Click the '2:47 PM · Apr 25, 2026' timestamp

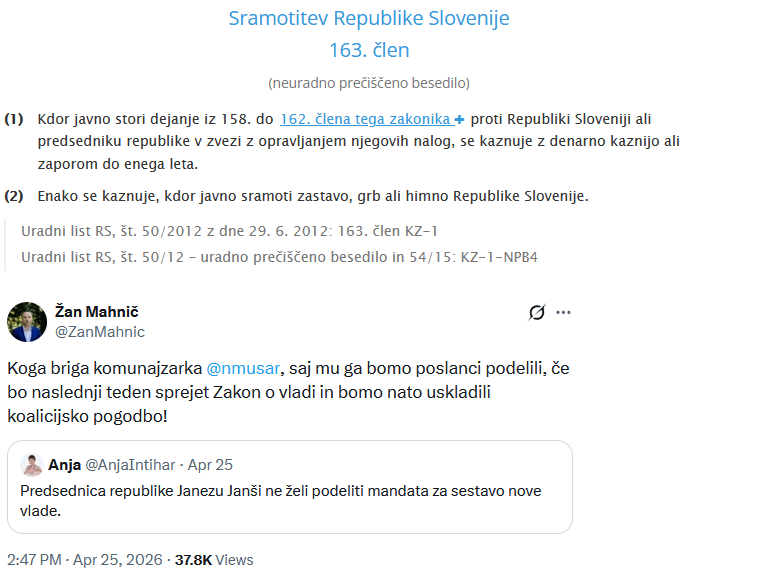coord(85,560)
